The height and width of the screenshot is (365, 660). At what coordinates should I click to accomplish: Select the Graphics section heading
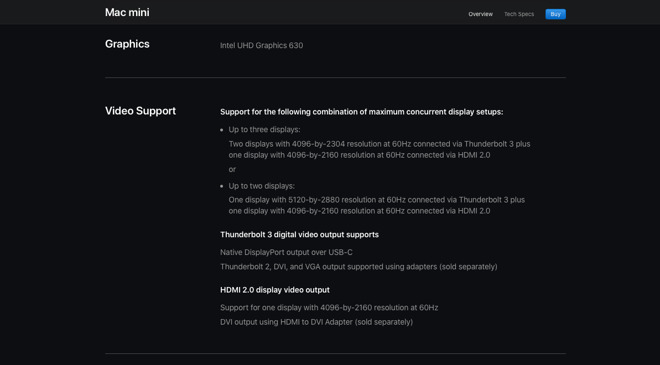127,44
